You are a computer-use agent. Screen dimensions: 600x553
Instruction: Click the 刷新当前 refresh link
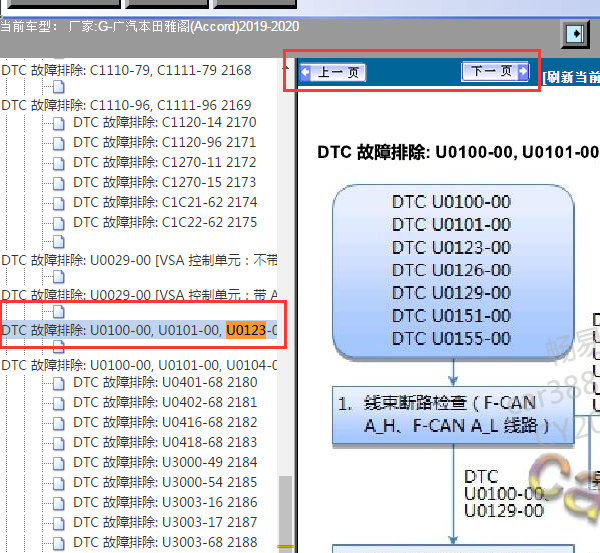(571, 77)
